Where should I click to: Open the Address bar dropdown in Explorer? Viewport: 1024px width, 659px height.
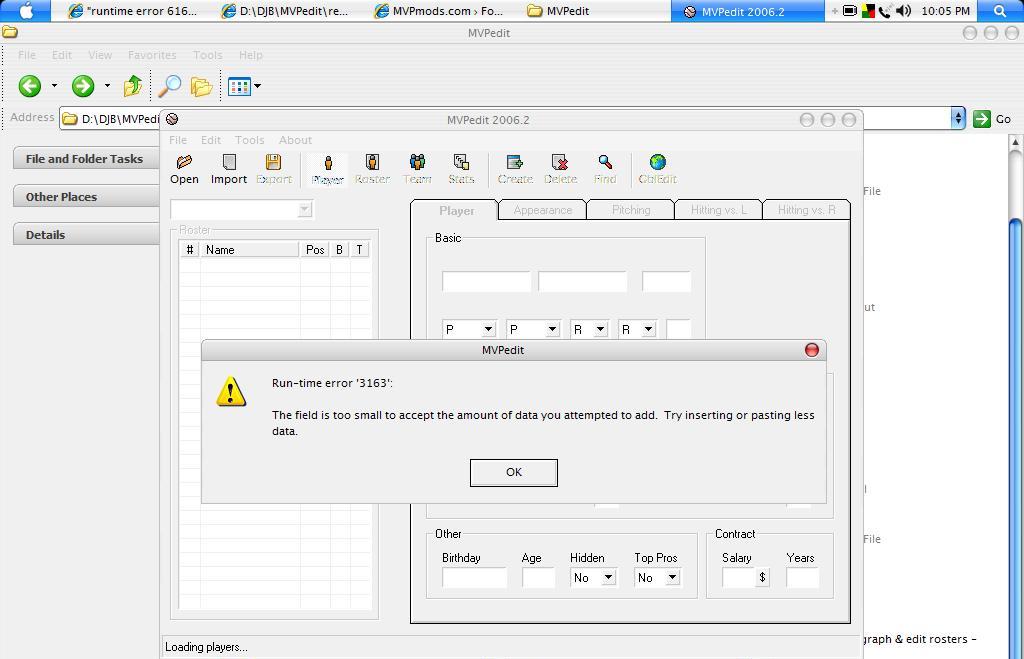coord(958,118)
